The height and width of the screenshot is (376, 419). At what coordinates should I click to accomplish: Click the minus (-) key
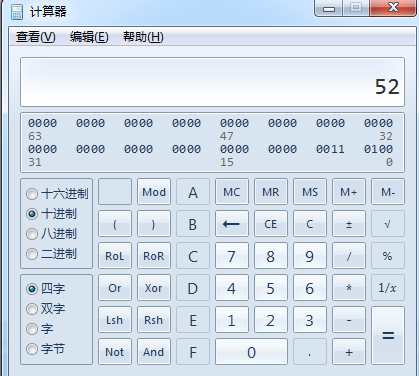[349, 320]
